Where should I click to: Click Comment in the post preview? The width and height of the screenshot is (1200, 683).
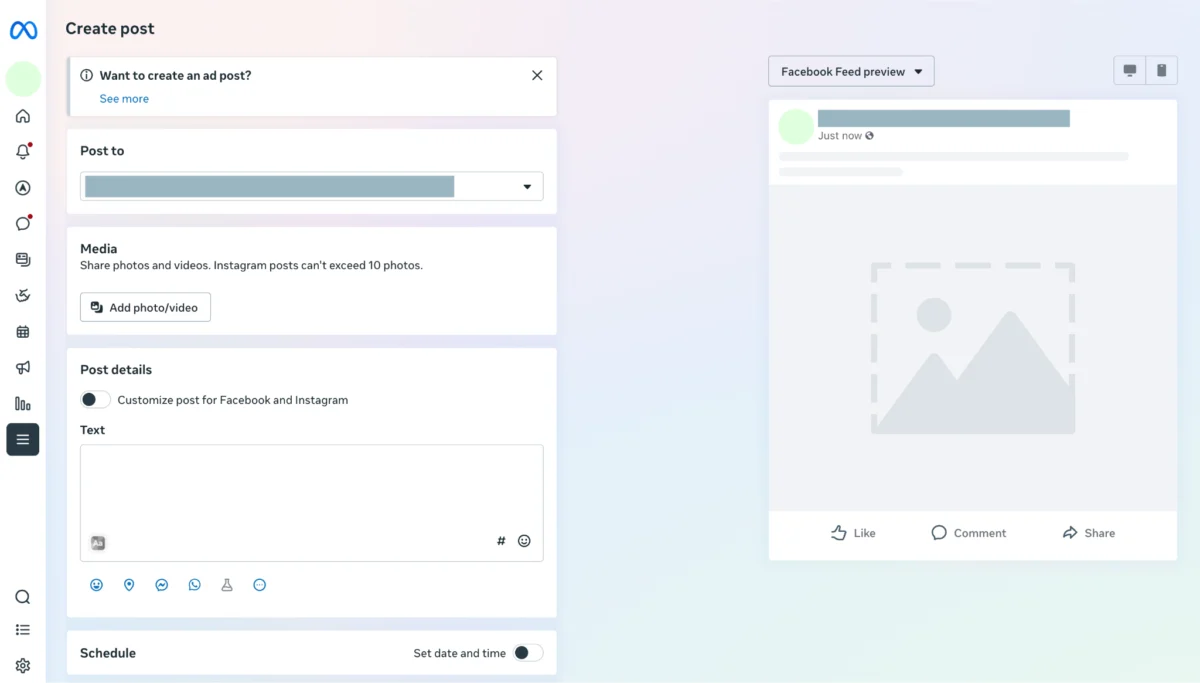[968, 533]
